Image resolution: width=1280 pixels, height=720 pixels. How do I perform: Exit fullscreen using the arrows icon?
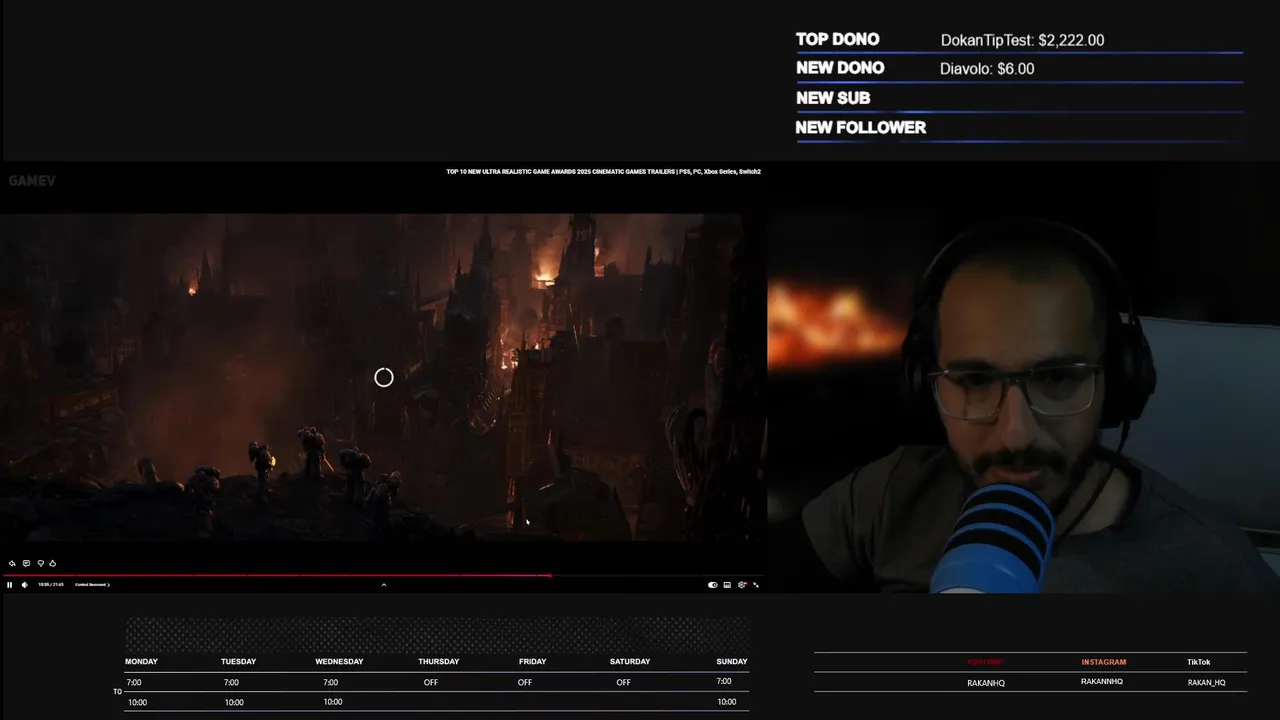coord(756,585)
